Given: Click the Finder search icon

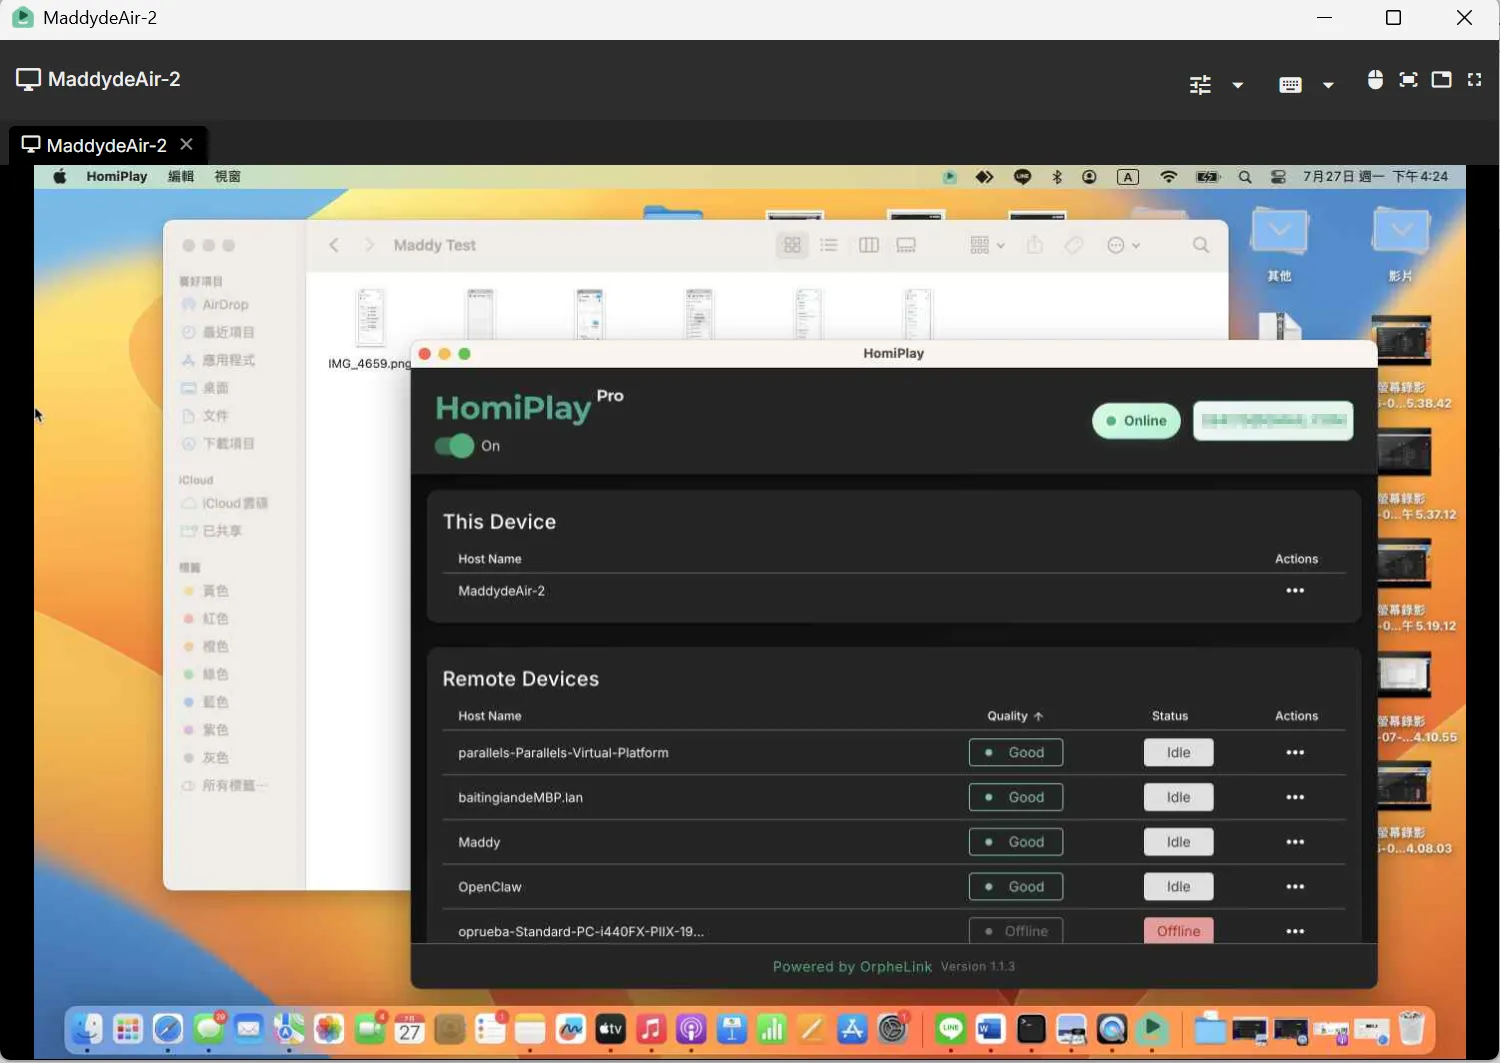Looking at the screenshot, I should click(x=1201, y=245).
